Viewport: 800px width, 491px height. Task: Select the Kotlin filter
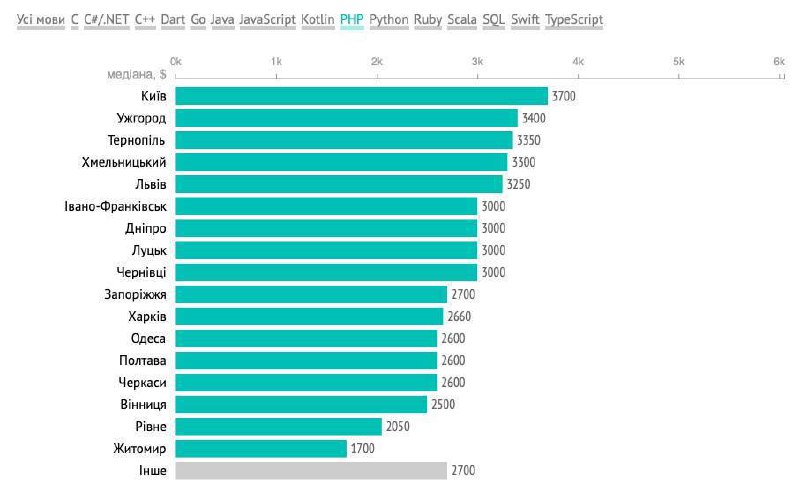pyautogui.click(x=318, y=20)
